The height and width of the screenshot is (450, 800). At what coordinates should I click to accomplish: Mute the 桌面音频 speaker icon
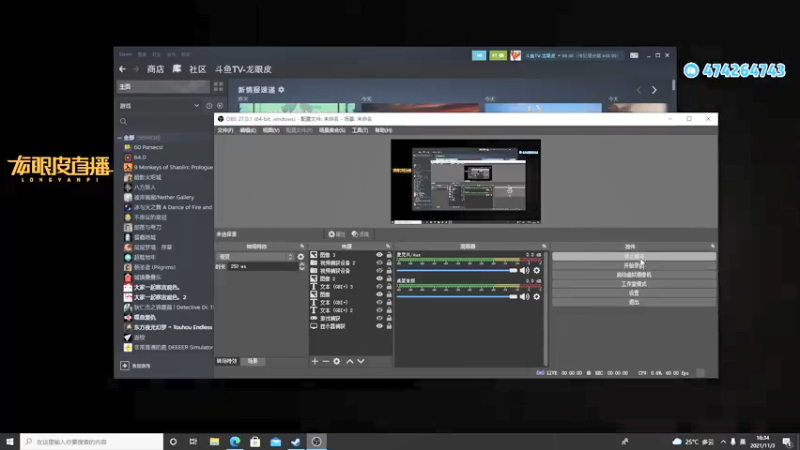tap(524, 296)
